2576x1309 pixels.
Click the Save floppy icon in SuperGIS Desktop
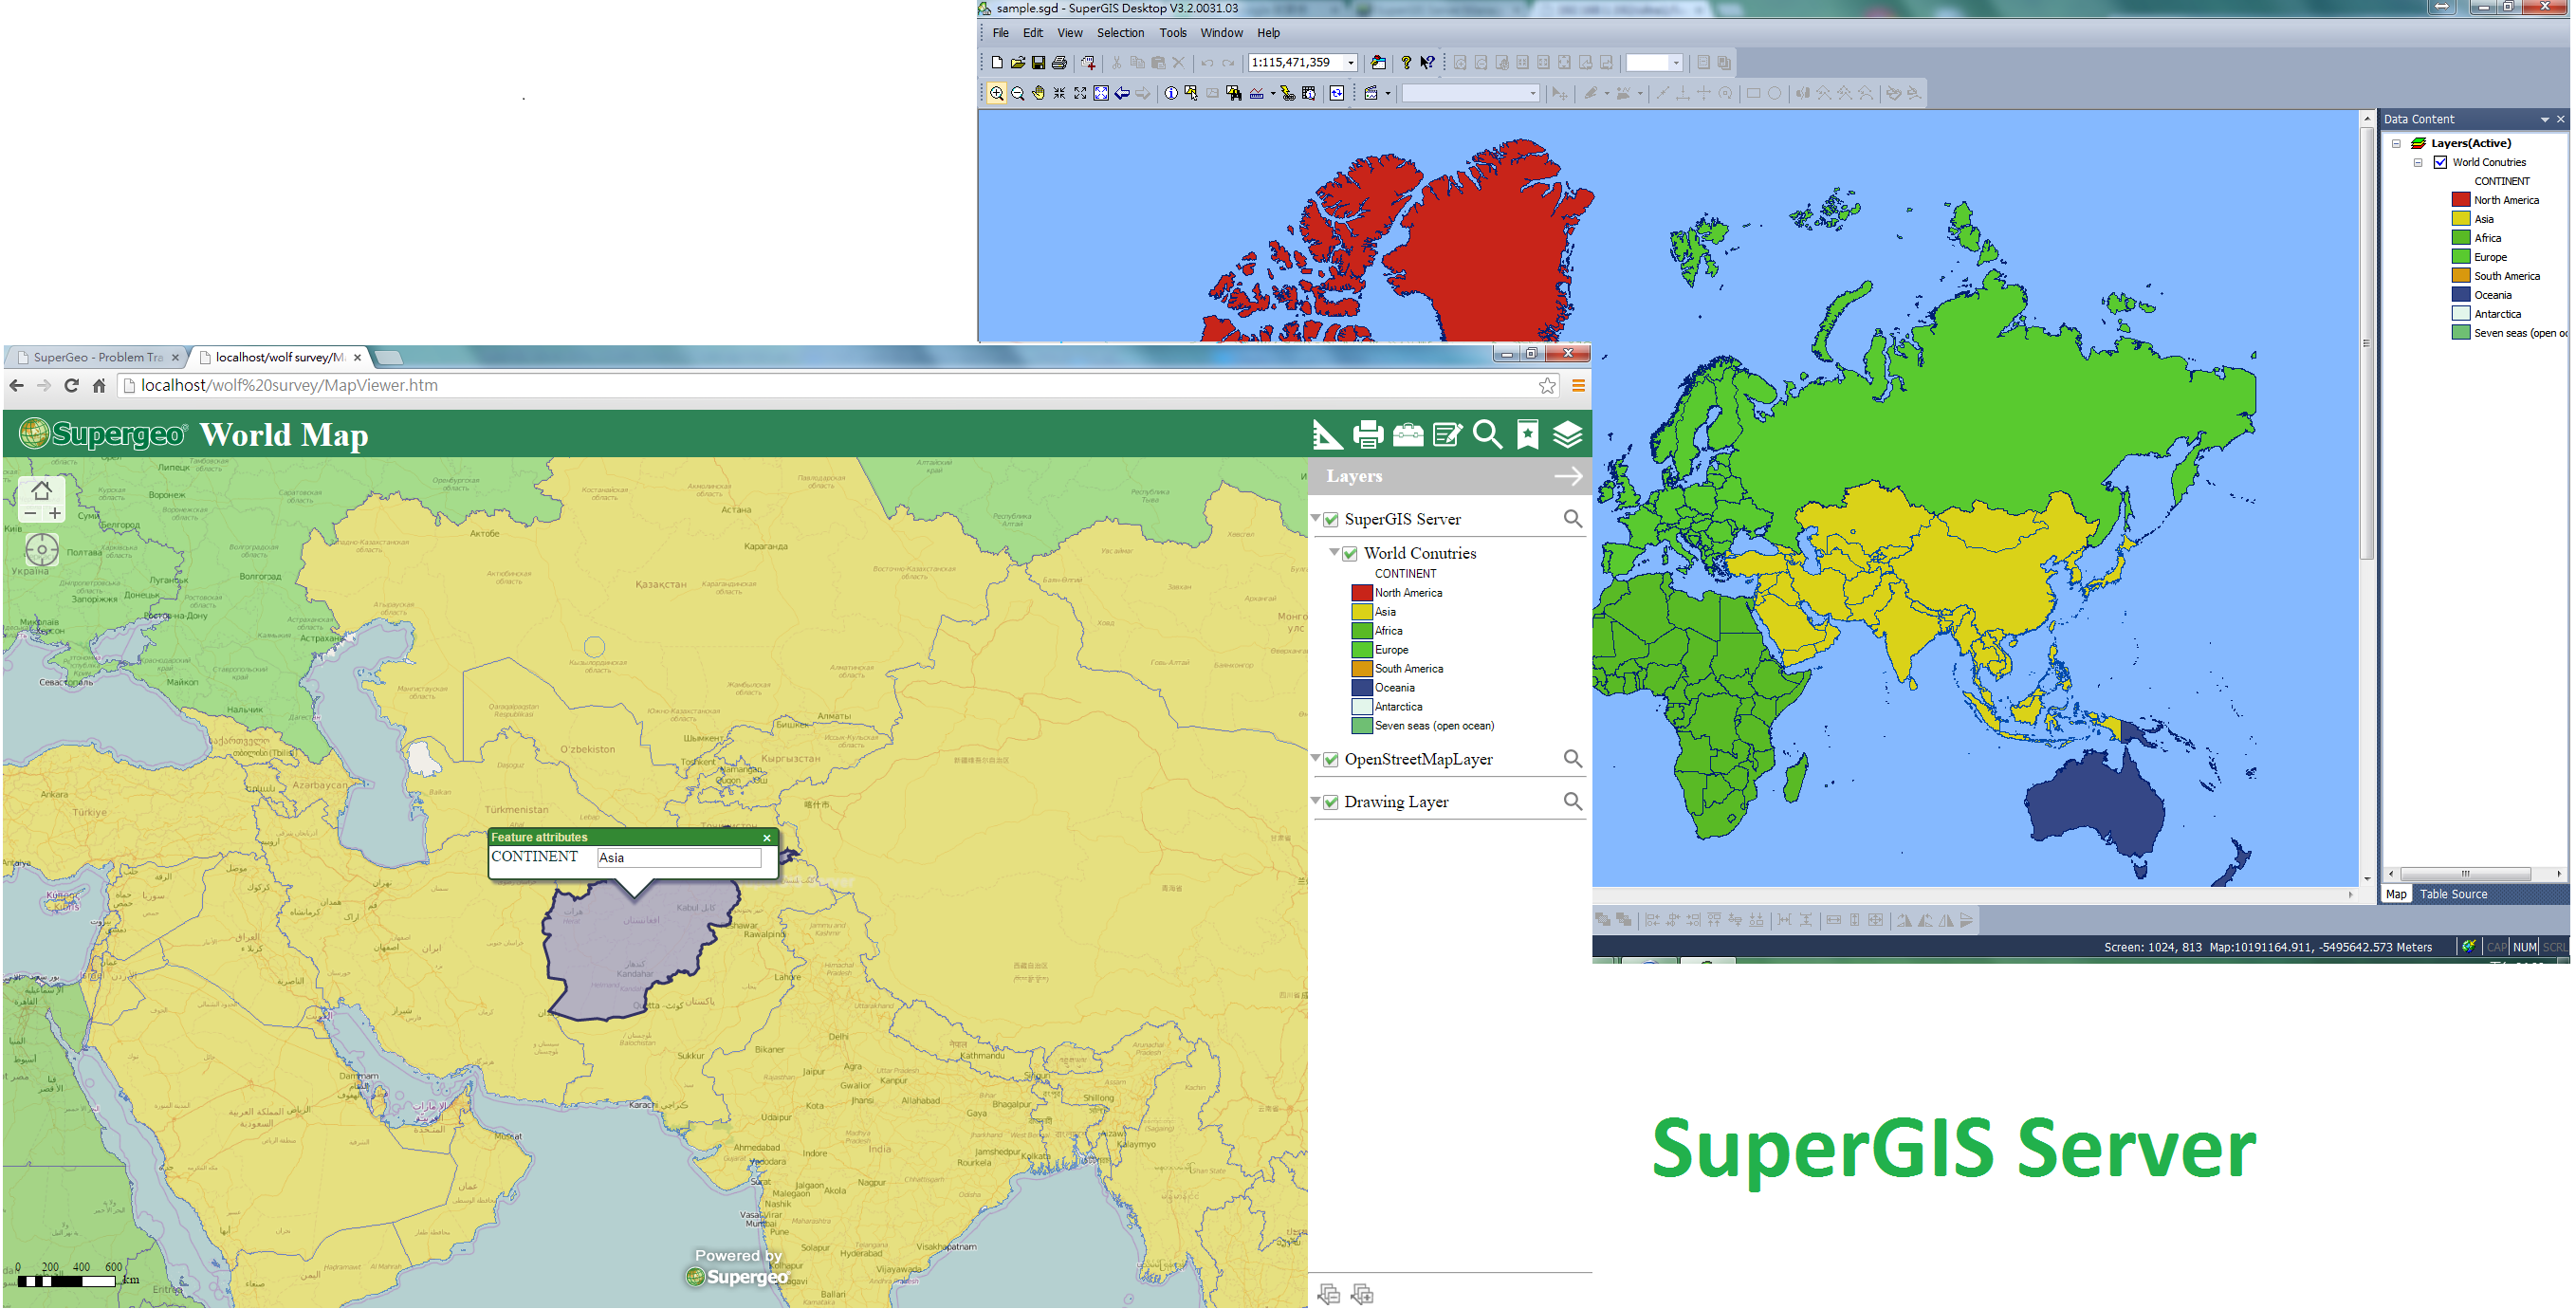(1039, 62)
